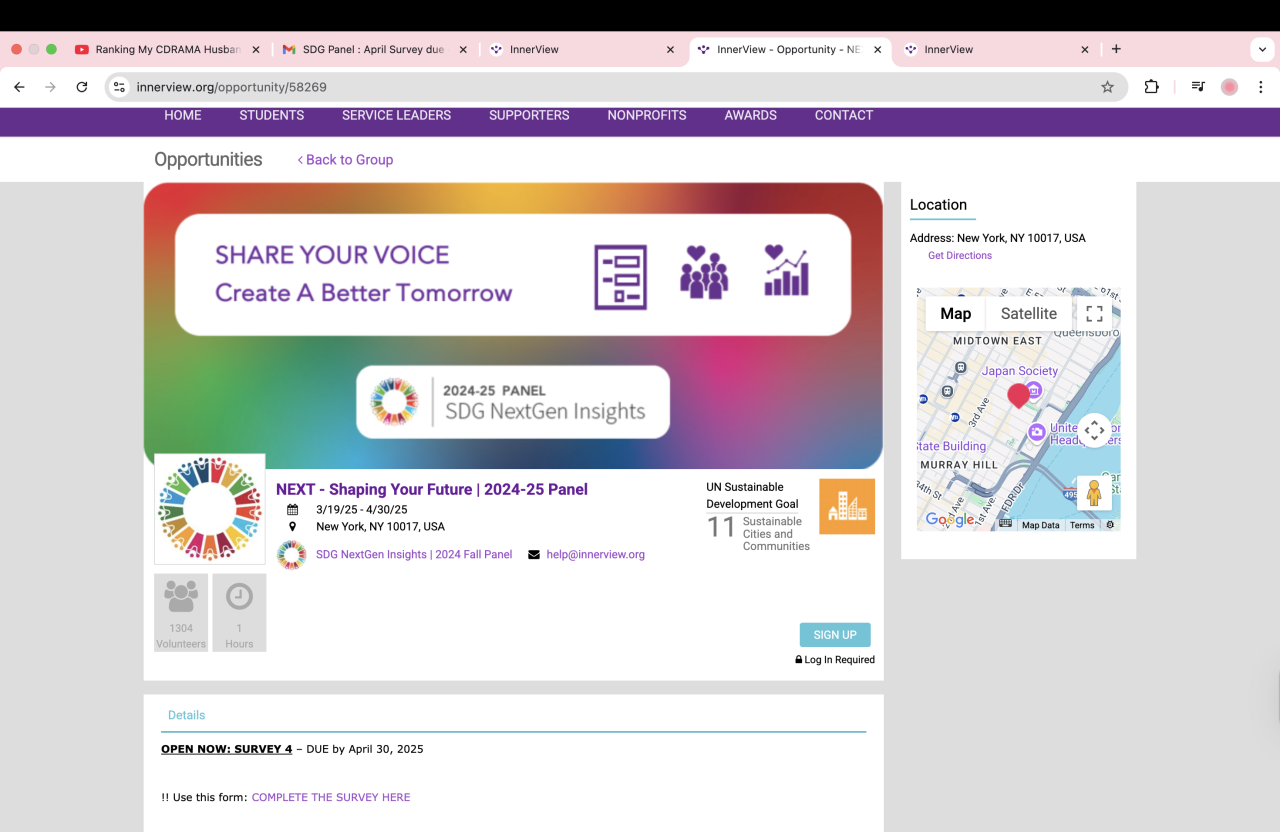Screen dimensions: 1280x832
Task: Click the calendar icon beside the dates
Action: coord(292,510)
